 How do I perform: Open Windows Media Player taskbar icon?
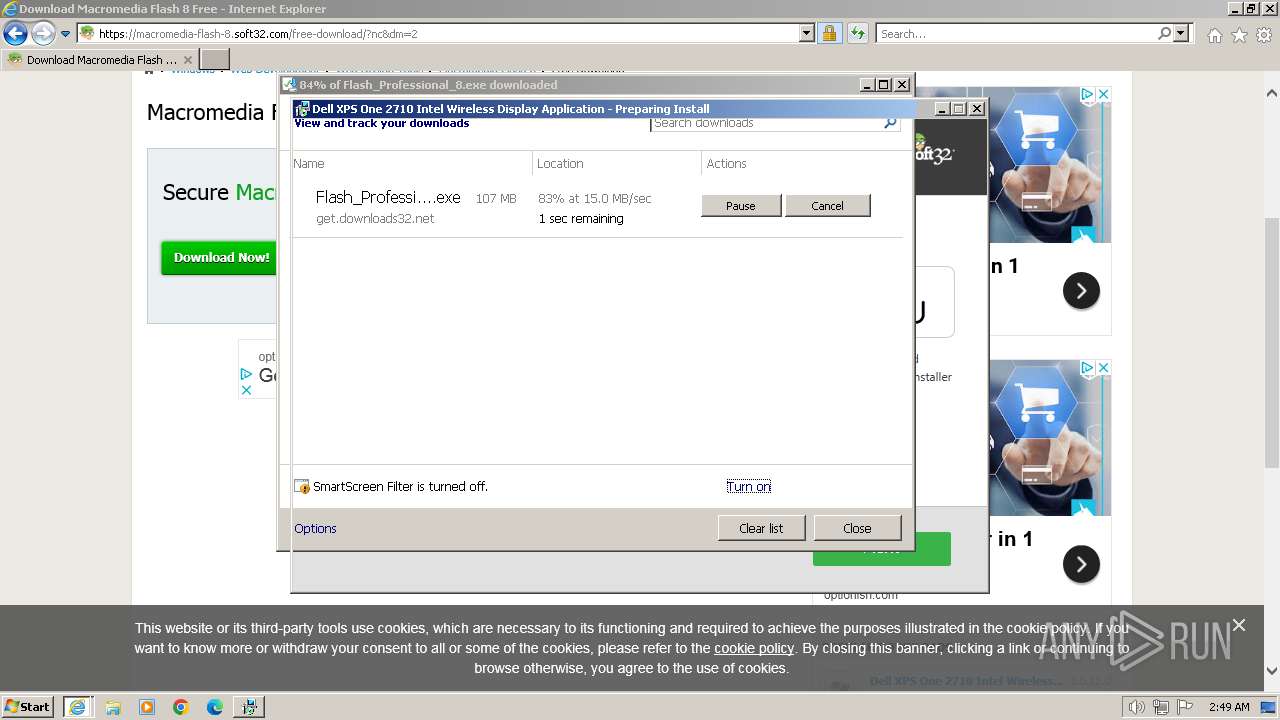[147, 707]
